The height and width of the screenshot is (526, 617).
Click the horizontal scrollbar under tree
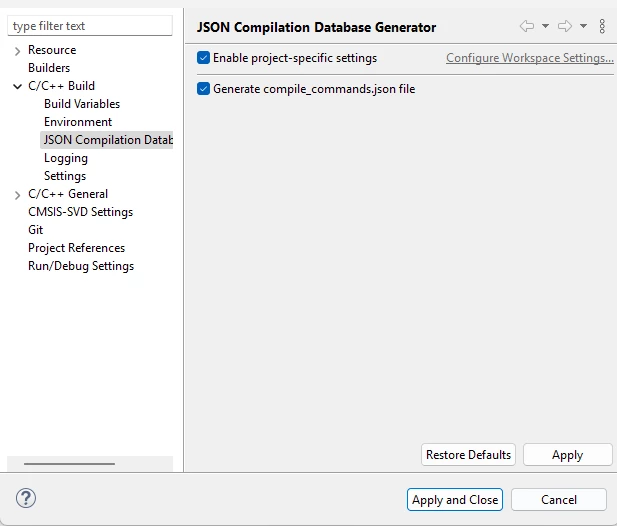click(x=69, y=464)
